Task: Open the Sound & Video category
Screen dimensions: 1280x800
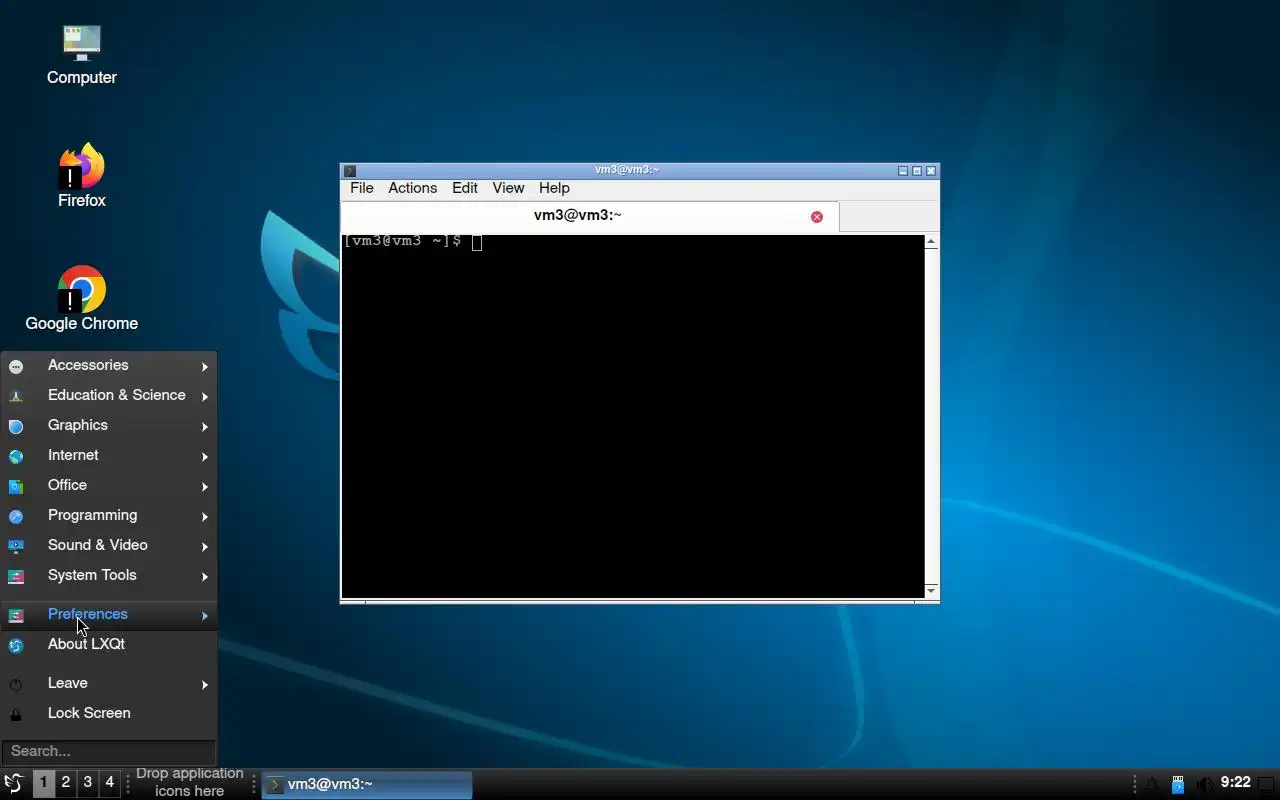Action: point(109,546)
